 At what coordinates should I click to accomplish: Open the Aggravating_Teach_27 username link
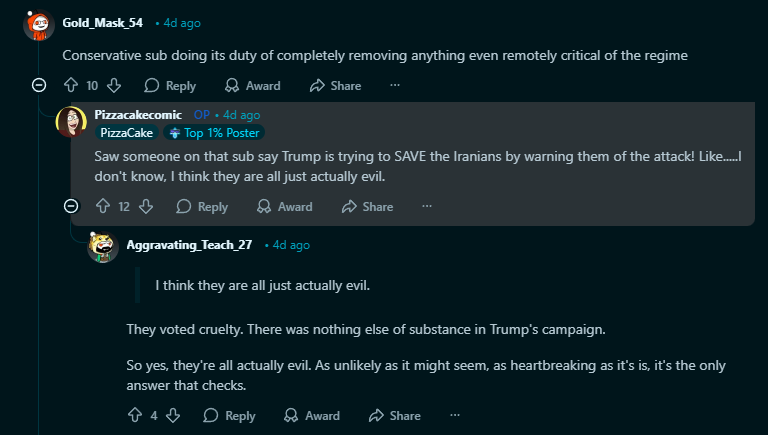pyautogui.click(x=189, y=245)
